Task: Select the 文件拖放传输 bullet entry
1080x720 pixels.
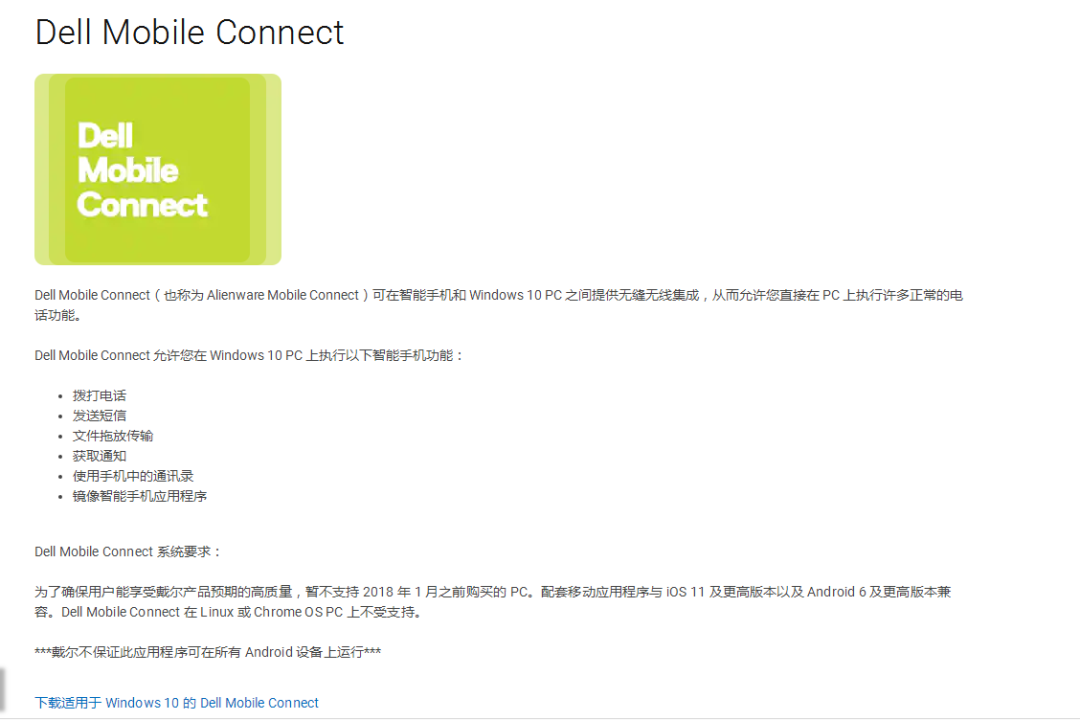Action: pyautogui.click(x=113, y=436)
